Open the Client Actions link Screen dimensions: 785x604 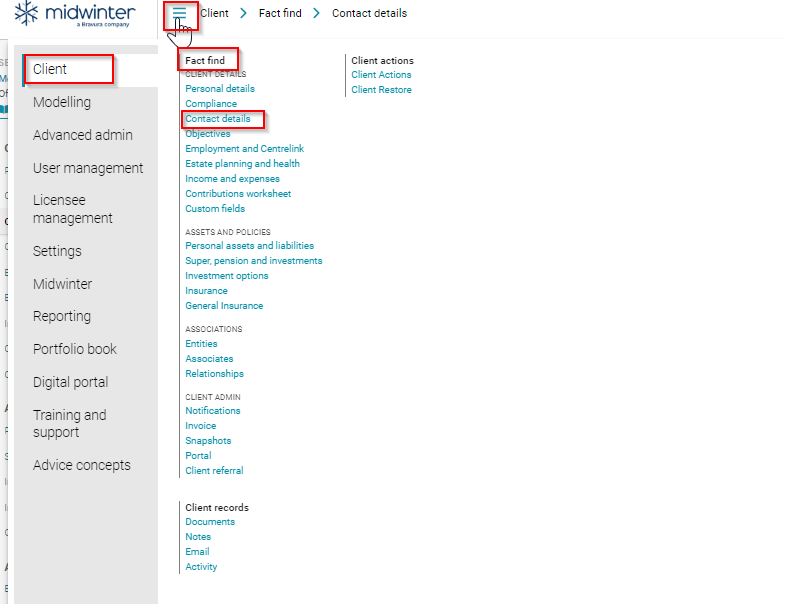[x=381, y=75]
